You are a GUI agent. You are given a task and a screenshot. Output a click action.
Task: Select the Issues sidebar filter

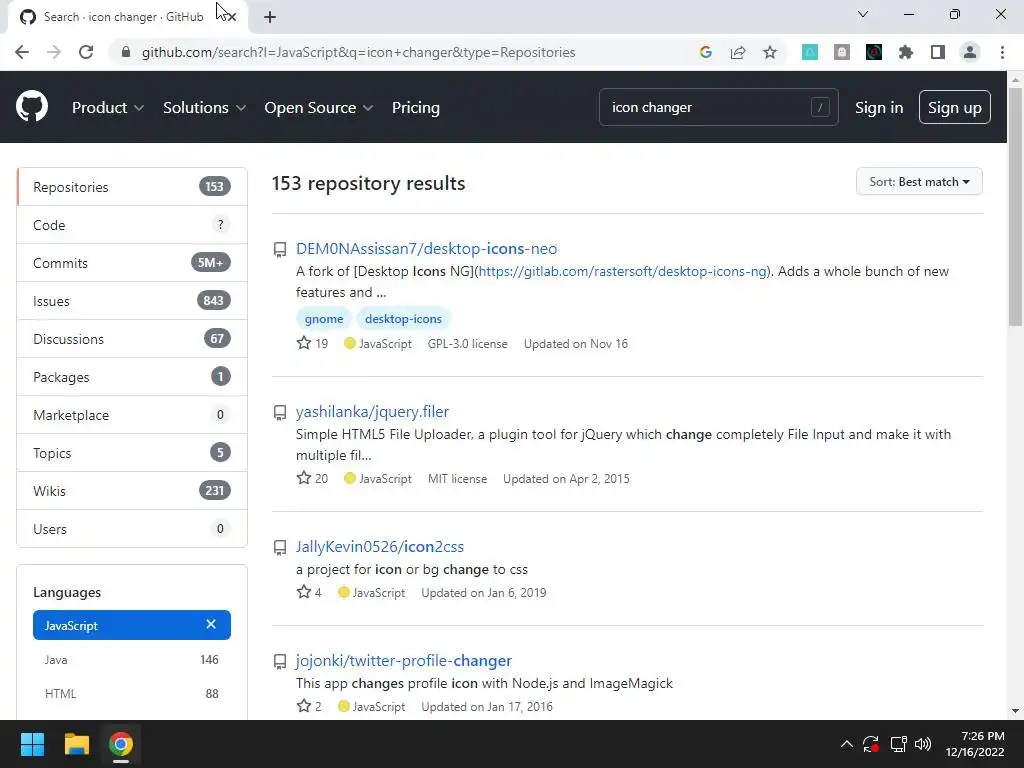(132, 301)
